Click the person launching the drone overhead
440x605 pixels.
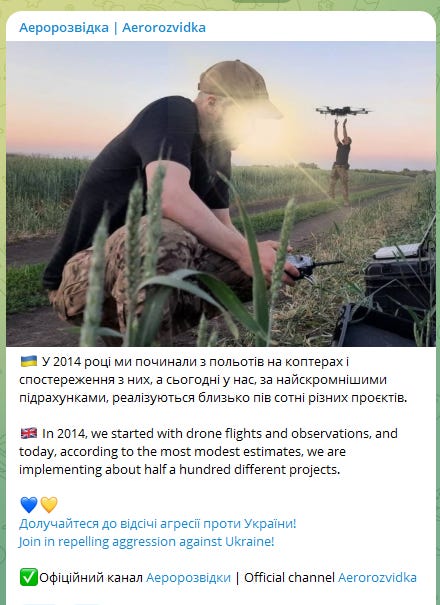tap(341, 161)
